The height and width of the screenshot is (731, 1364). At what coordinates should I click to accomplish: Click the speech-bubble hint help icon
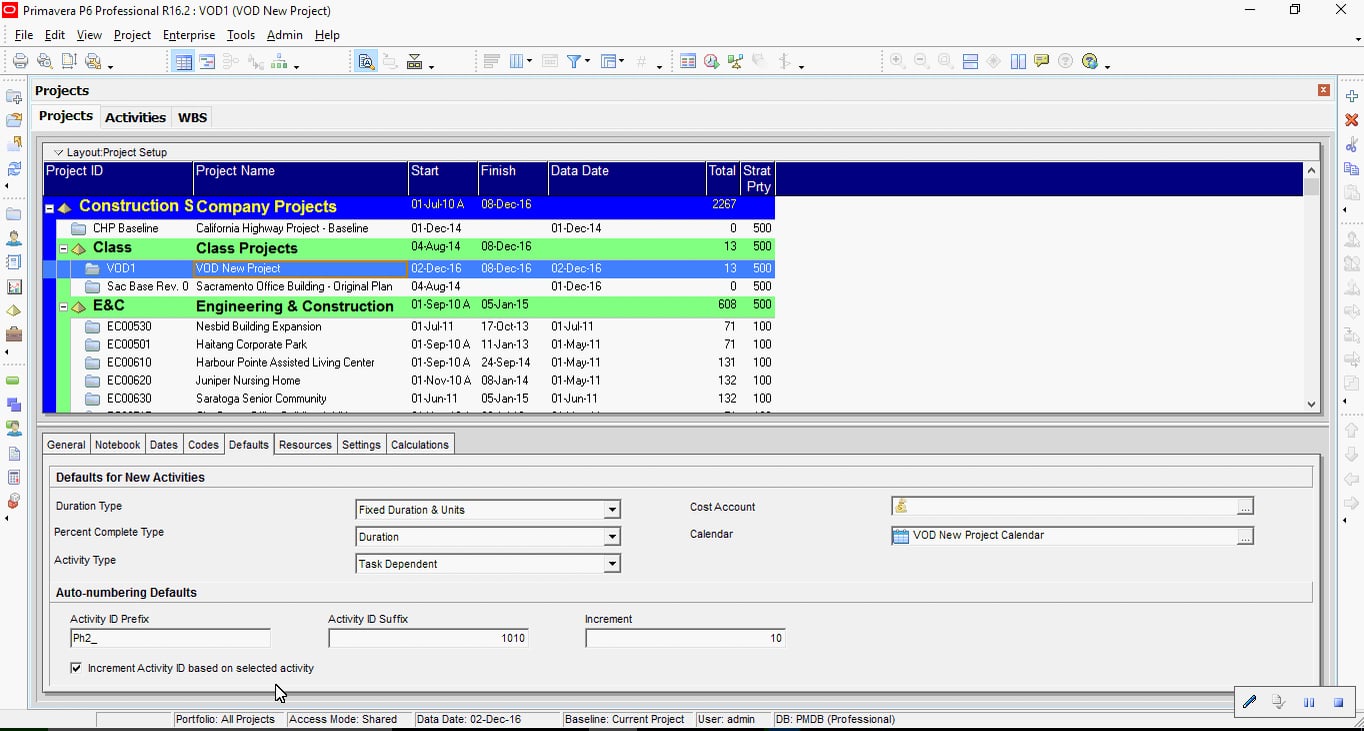click(x=1042, y=62)
